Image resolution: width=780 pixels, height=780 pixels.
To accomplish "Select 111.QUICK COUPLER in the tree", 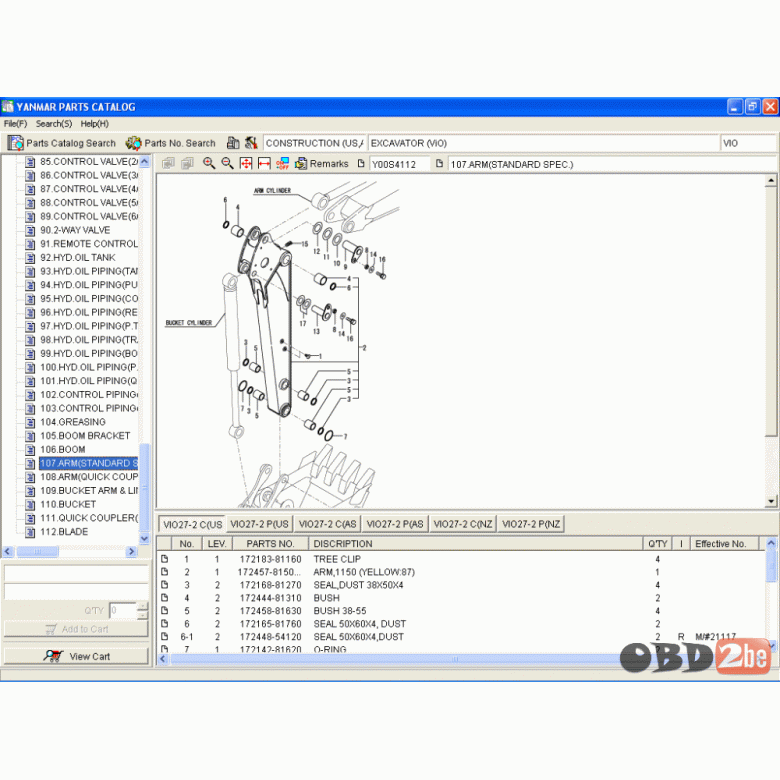I will 89,518.
